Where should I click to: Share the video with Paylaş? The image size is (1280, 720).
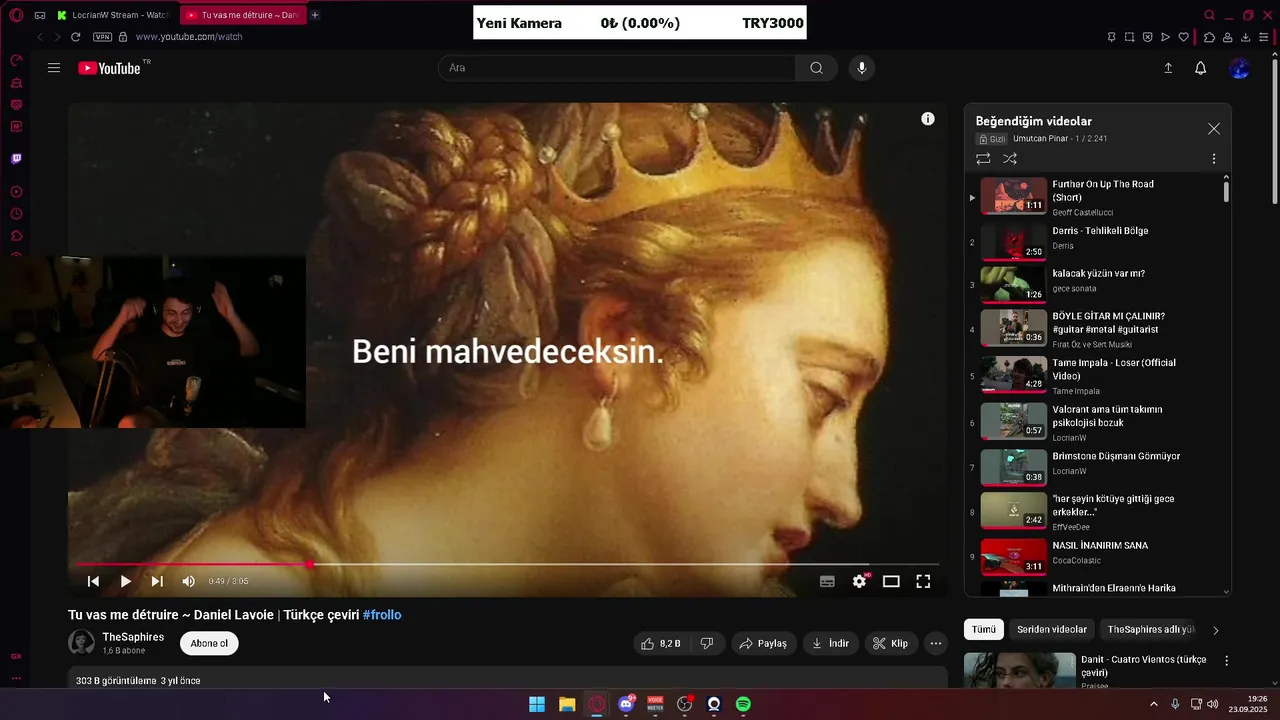pyautogui.click(x=763, y=643)
